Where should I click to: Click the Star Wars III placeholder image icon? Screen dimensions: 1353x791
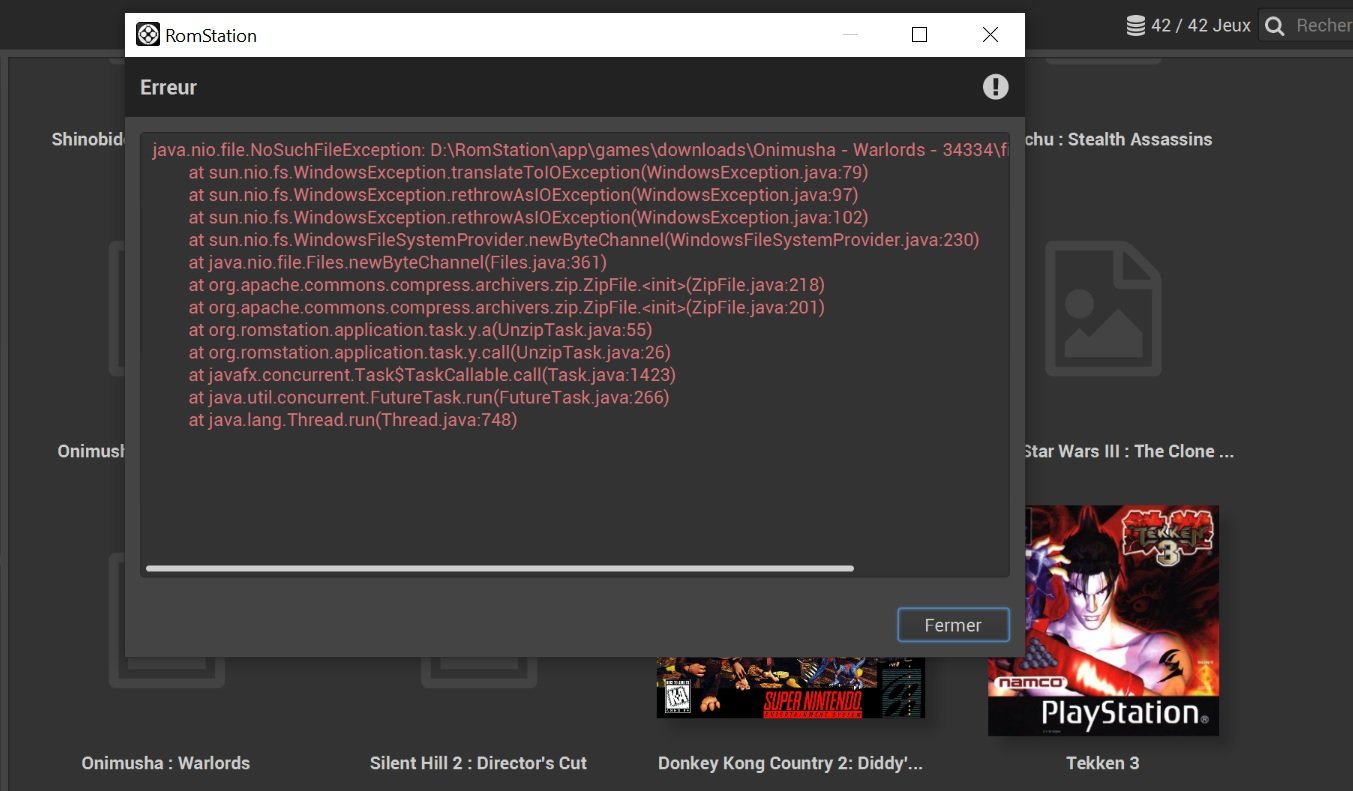(x=1103, y=308)
